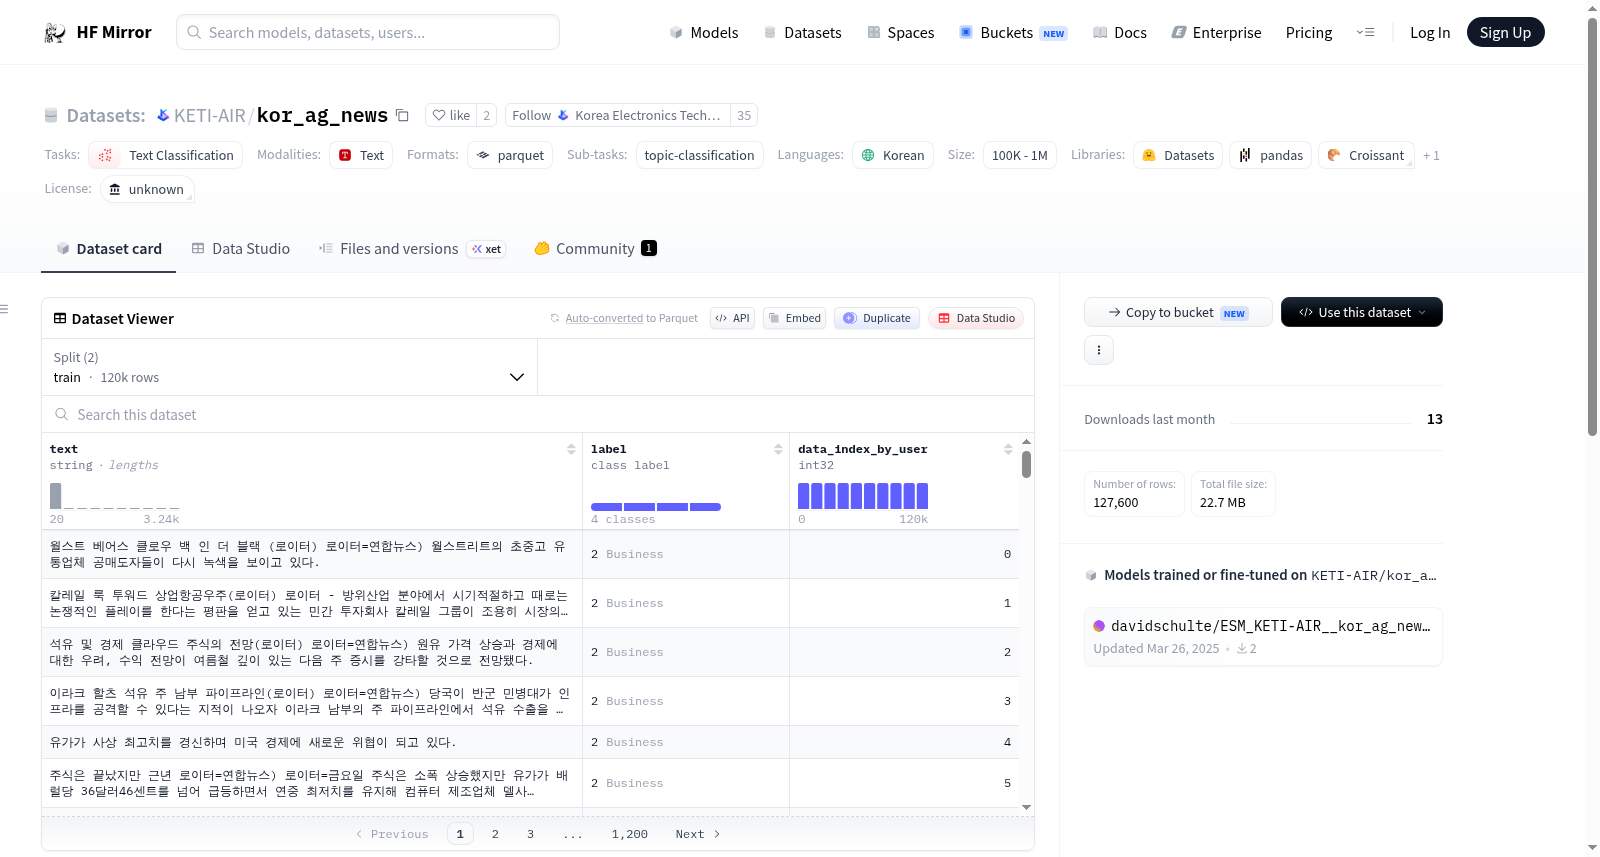
Task: Open the KETI-AIR organization link
Action: (209, 115)
